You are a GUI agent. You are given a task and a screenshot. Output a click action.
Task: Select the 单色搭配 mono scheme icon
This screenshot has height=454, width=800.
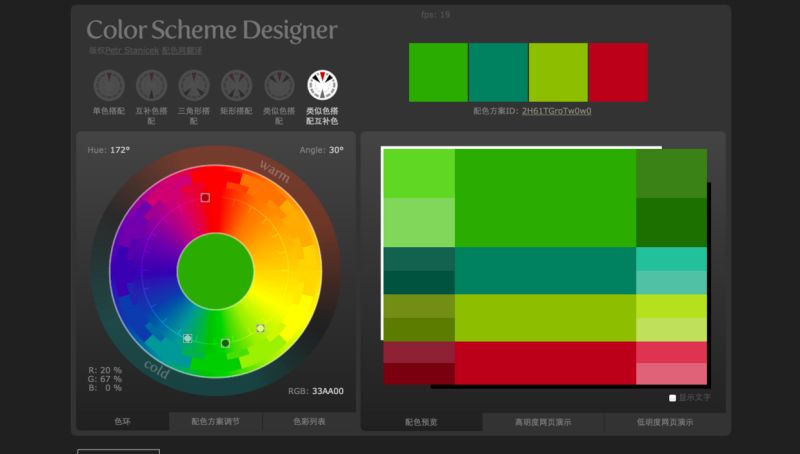(x=108, y=84)
